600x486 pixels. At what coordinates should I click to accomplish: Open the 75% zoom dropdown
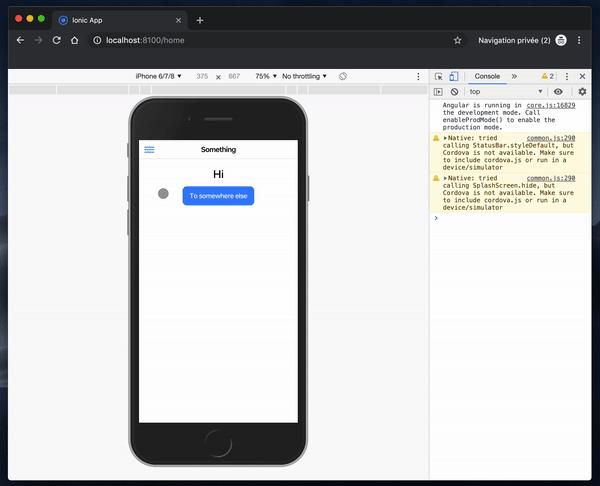[x=265, y=76]
